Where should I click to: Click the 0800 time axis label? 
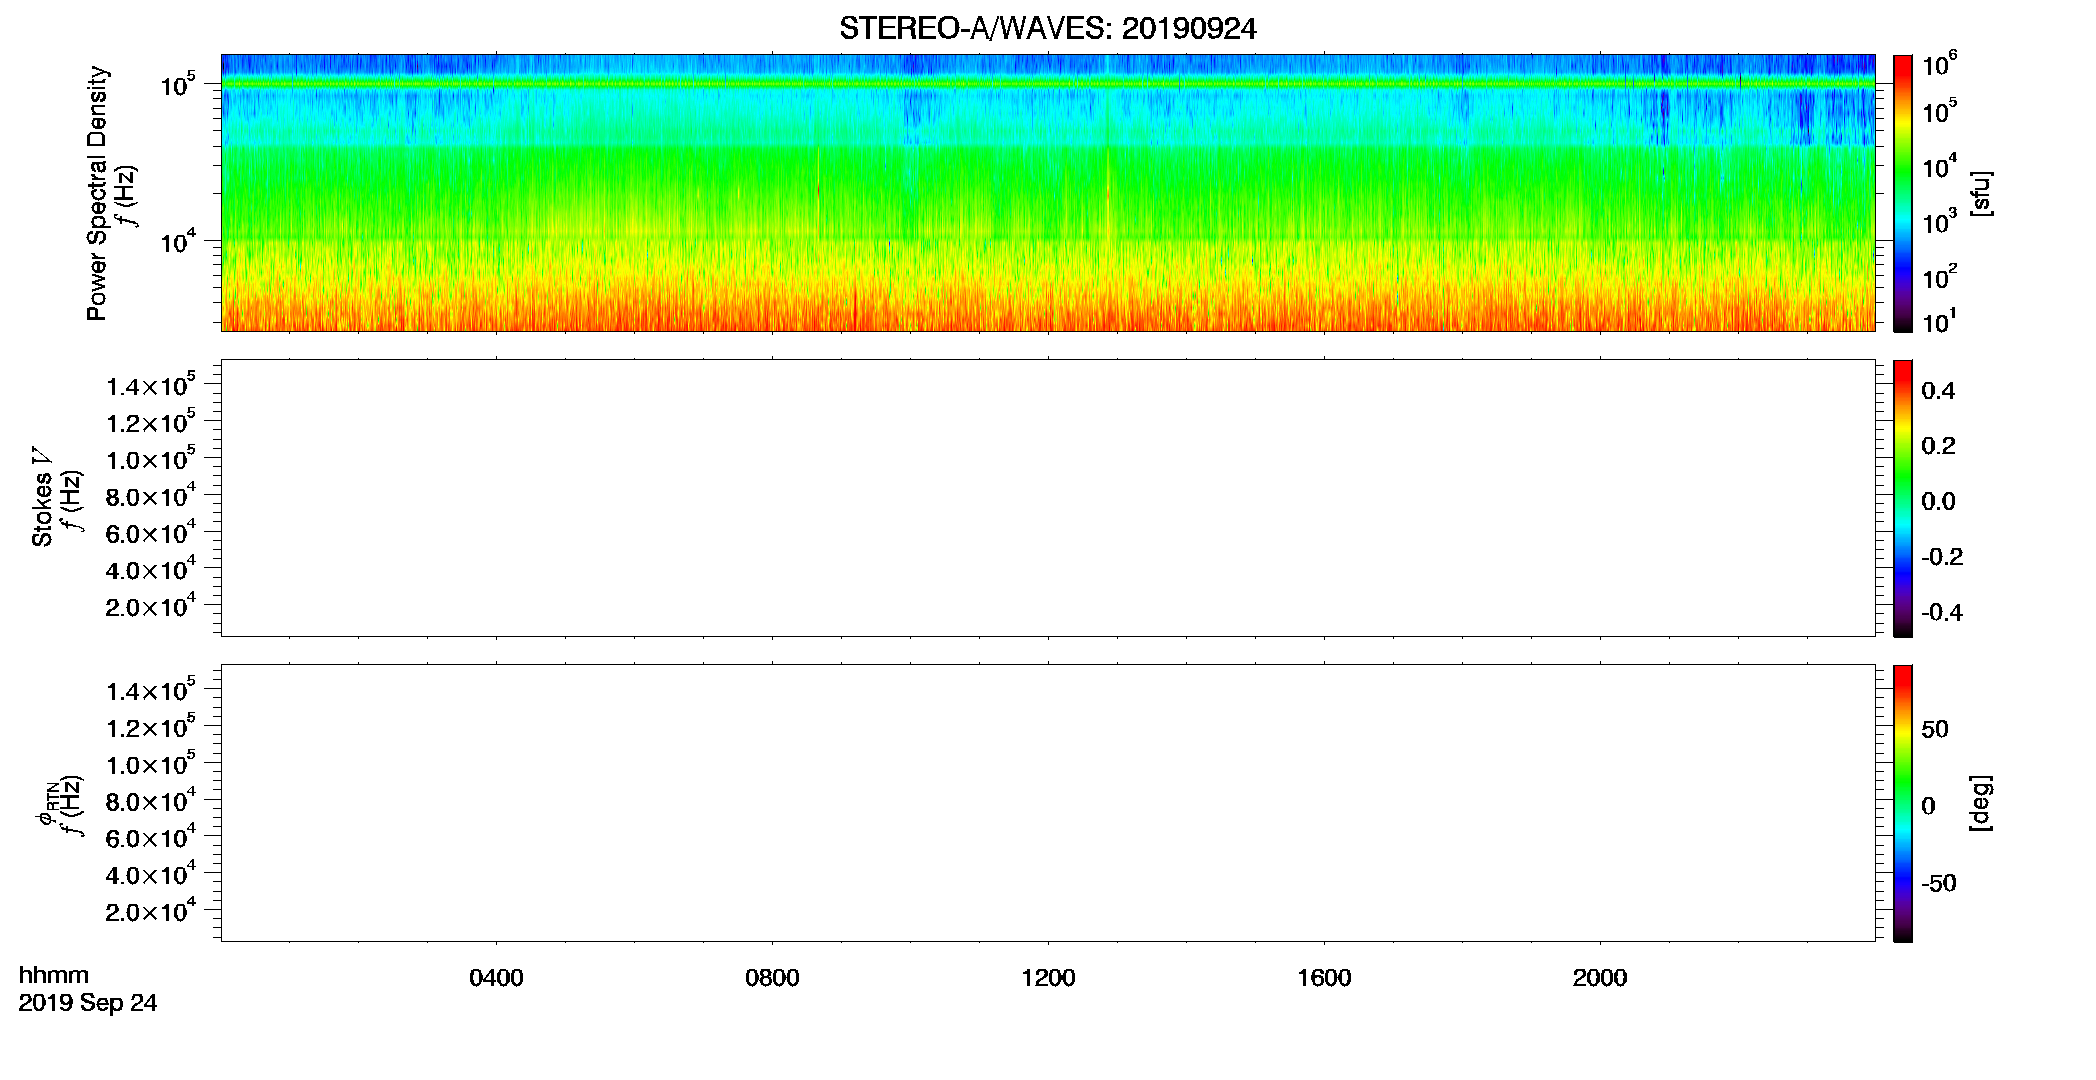coord(772,978)
